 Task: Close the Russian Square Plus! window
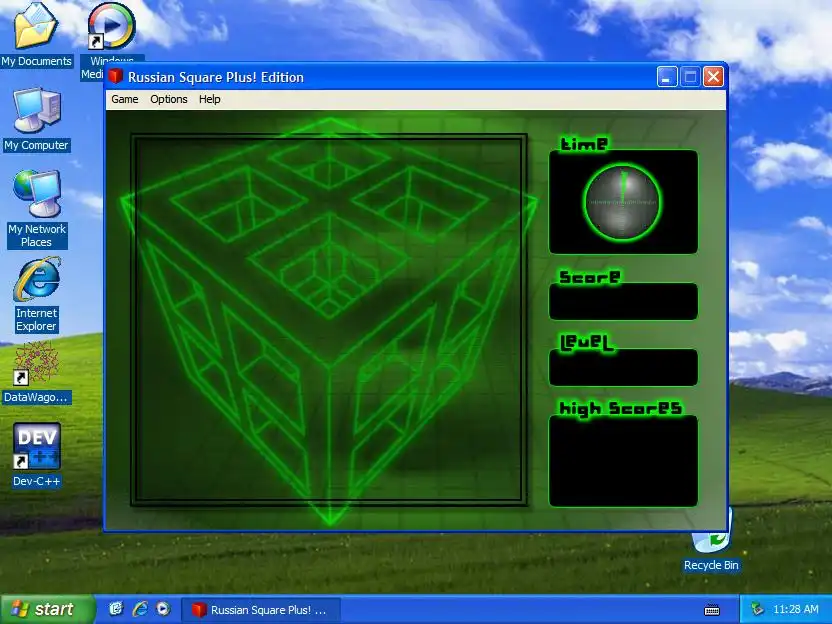714,77
